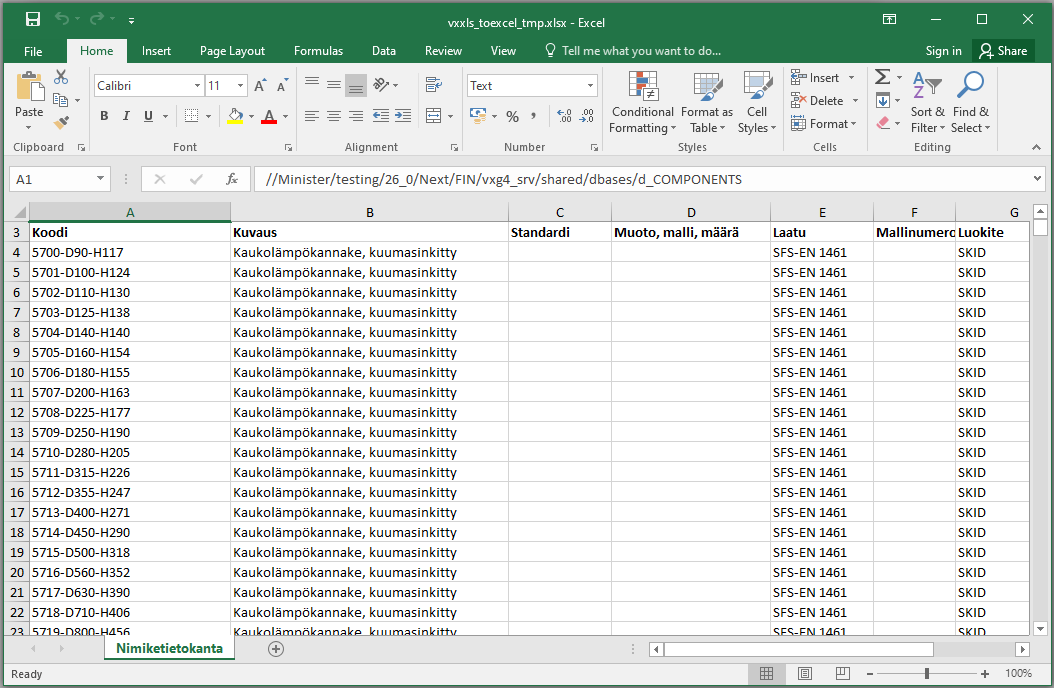Click the Share button
Viewport: 1054px width, 688px height.
click(1003, 51)
